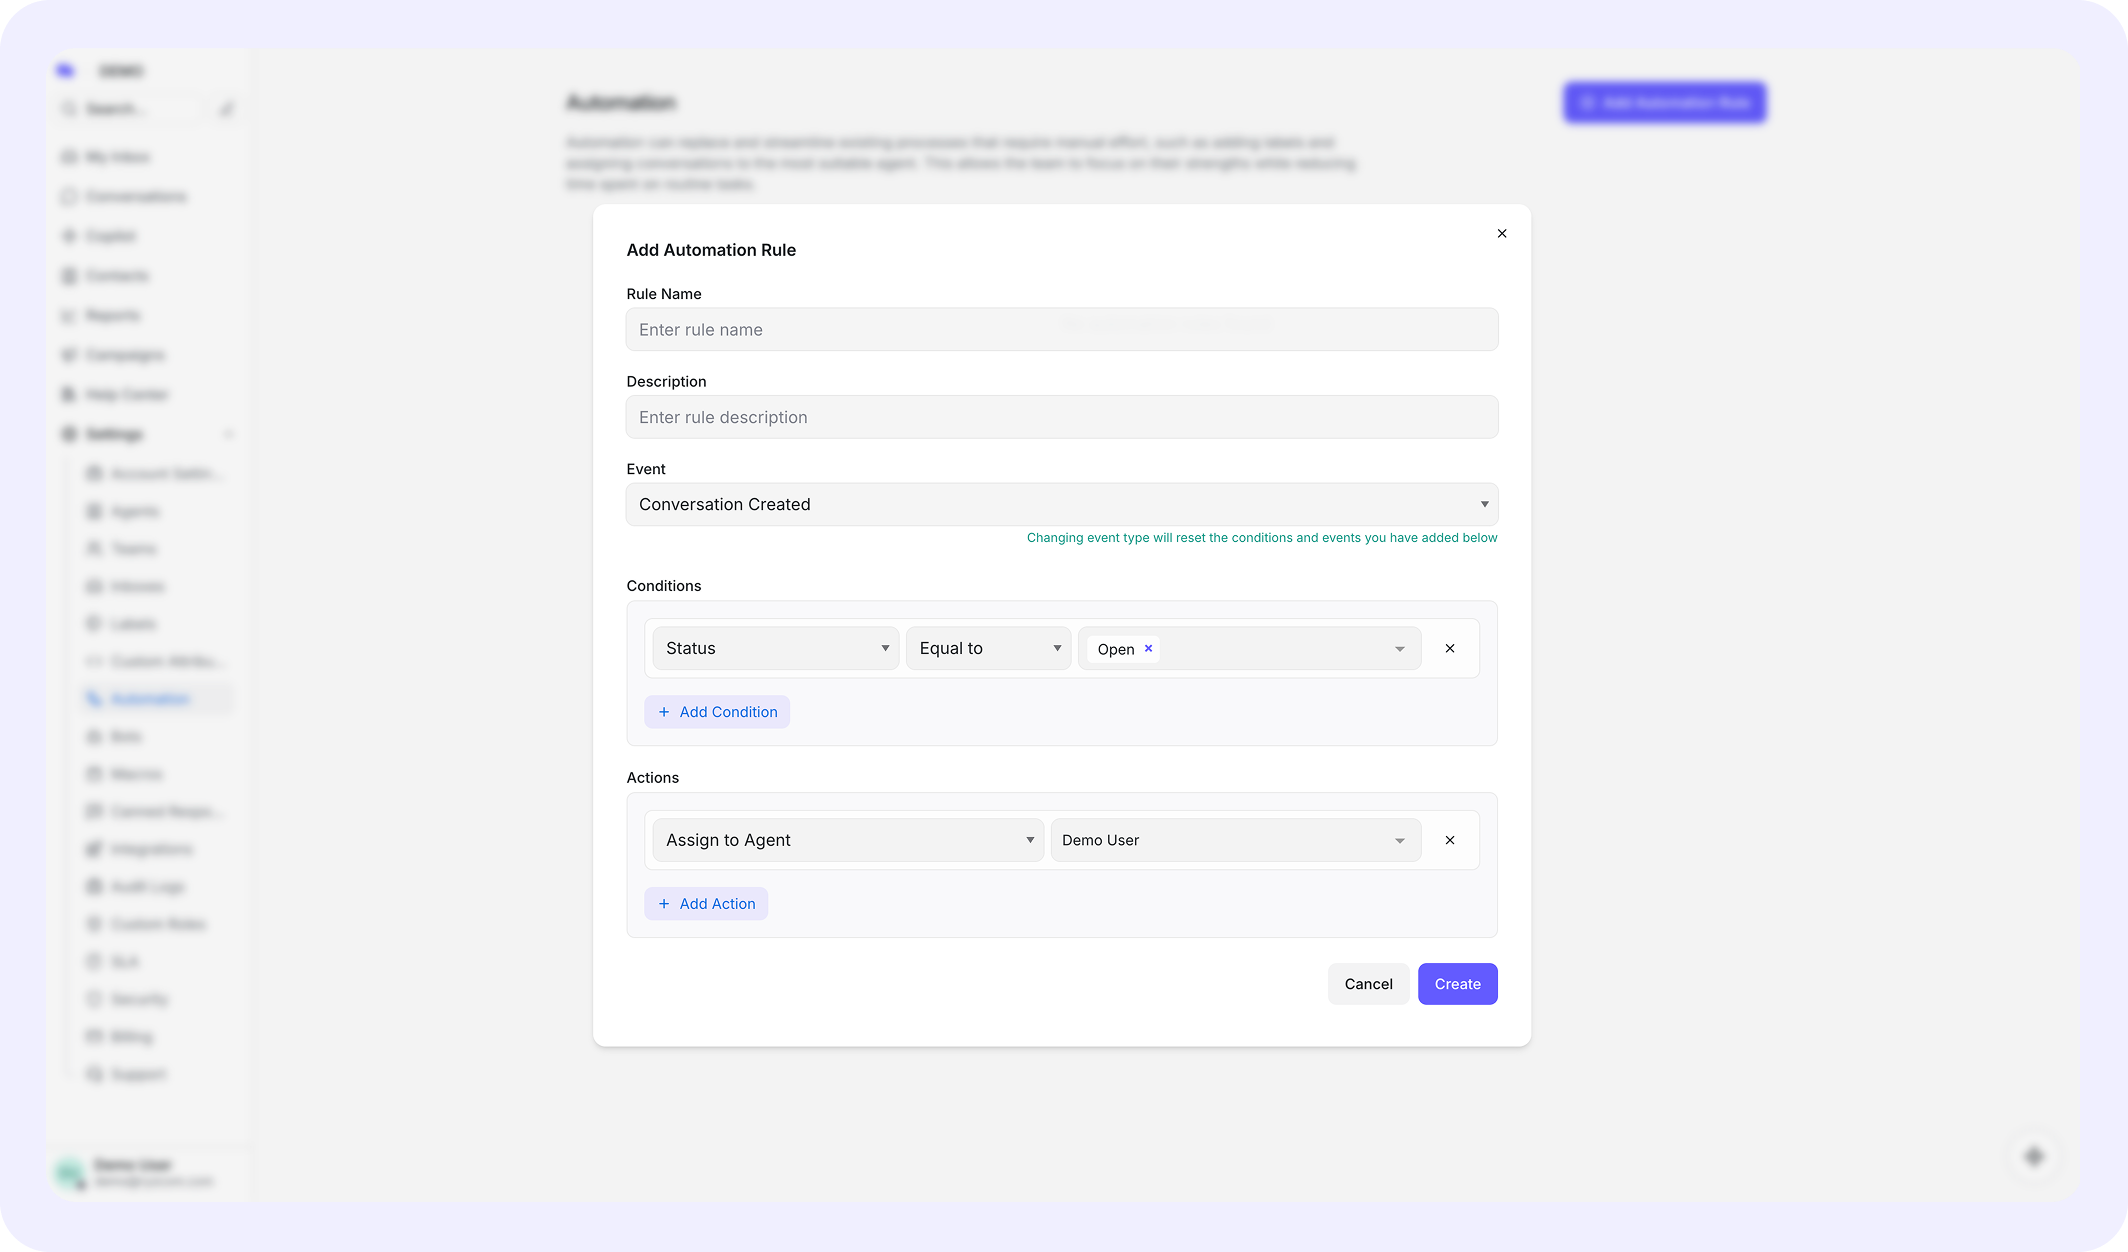Open the Help Center

tap(127, 394)
